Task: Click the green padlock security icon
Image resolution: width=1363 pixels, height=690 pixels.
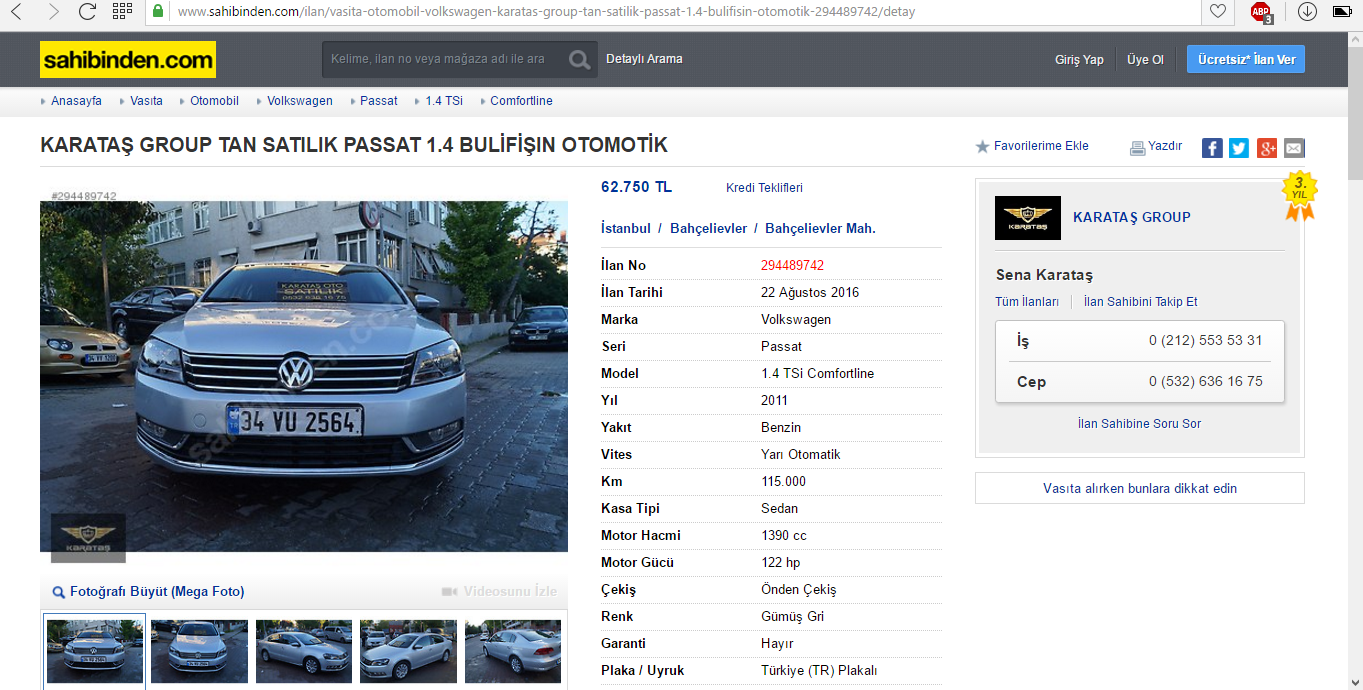Action: point(157,12)
